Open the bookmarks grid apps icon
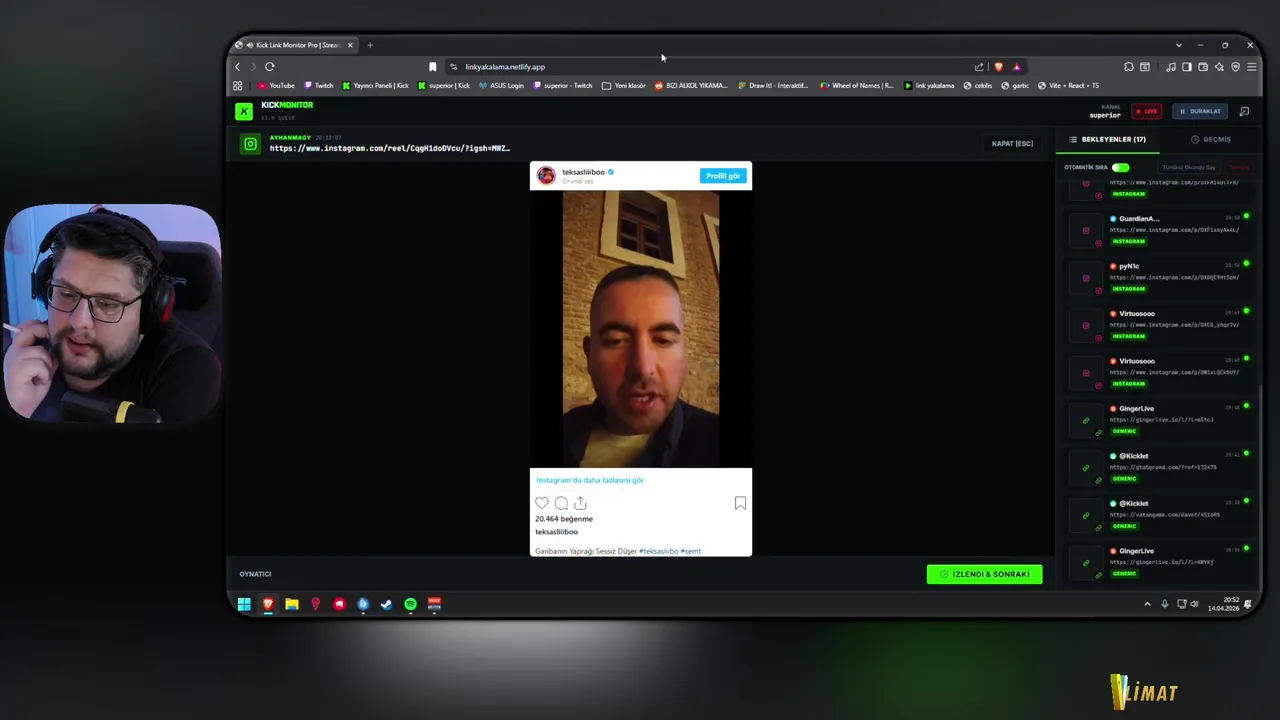 (238, 86)
